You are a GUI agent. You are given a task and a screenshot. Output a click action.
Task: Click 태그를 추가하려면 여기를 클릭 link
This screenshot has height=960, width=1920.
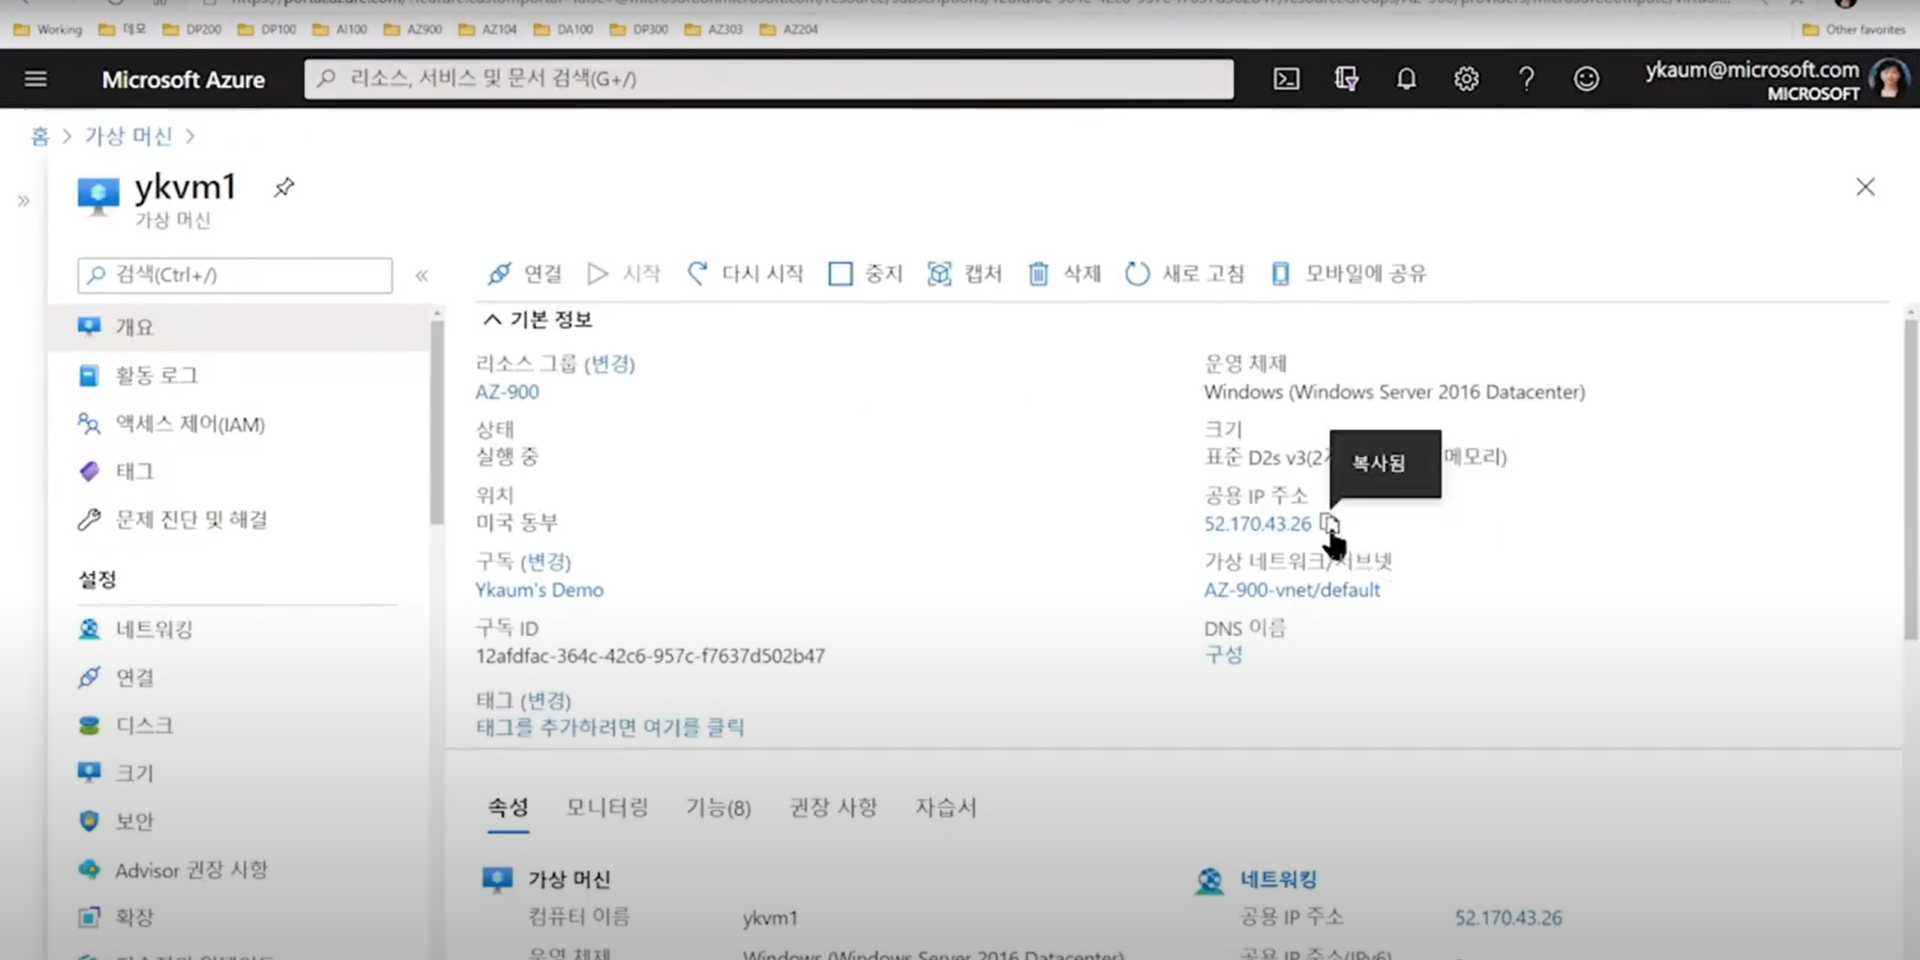[610, 727]
